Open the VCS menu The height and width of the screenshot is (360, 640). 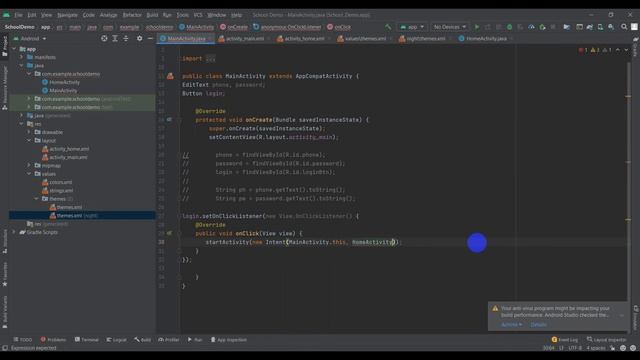[x=198, y=15]
